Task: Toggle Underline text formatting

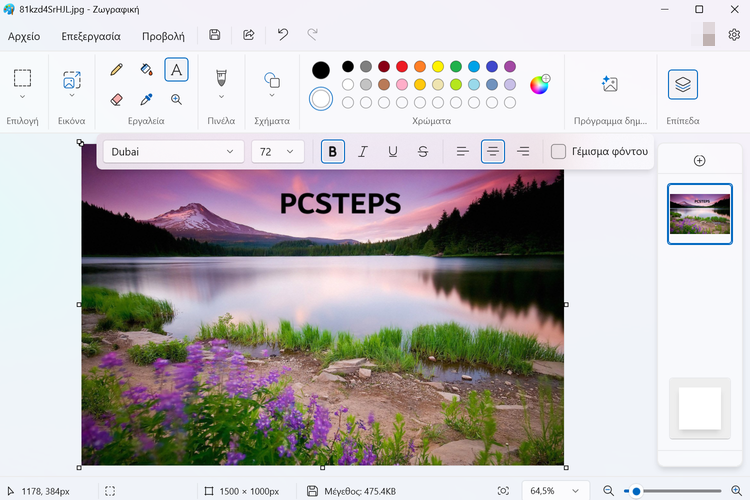Action: coord(393,152)
